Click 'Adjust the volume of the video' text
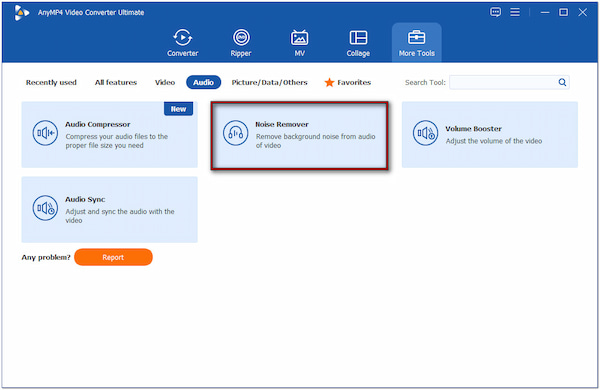 [x=494, y=141]
